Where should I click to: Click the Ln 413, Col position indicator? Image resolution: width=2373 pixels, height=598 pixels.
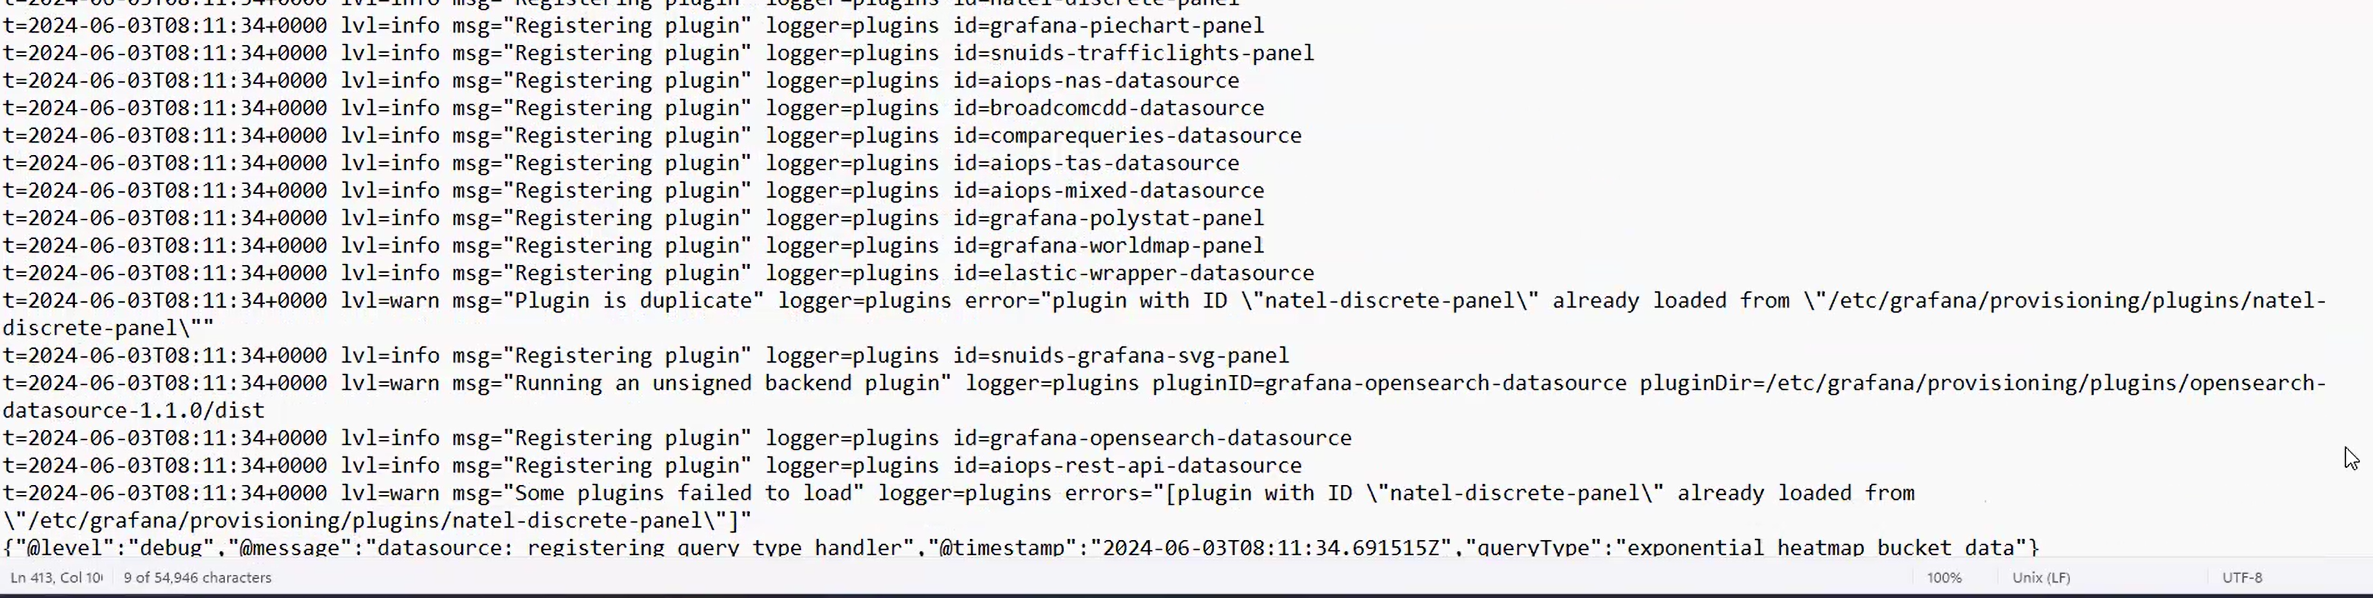[56, 578]
